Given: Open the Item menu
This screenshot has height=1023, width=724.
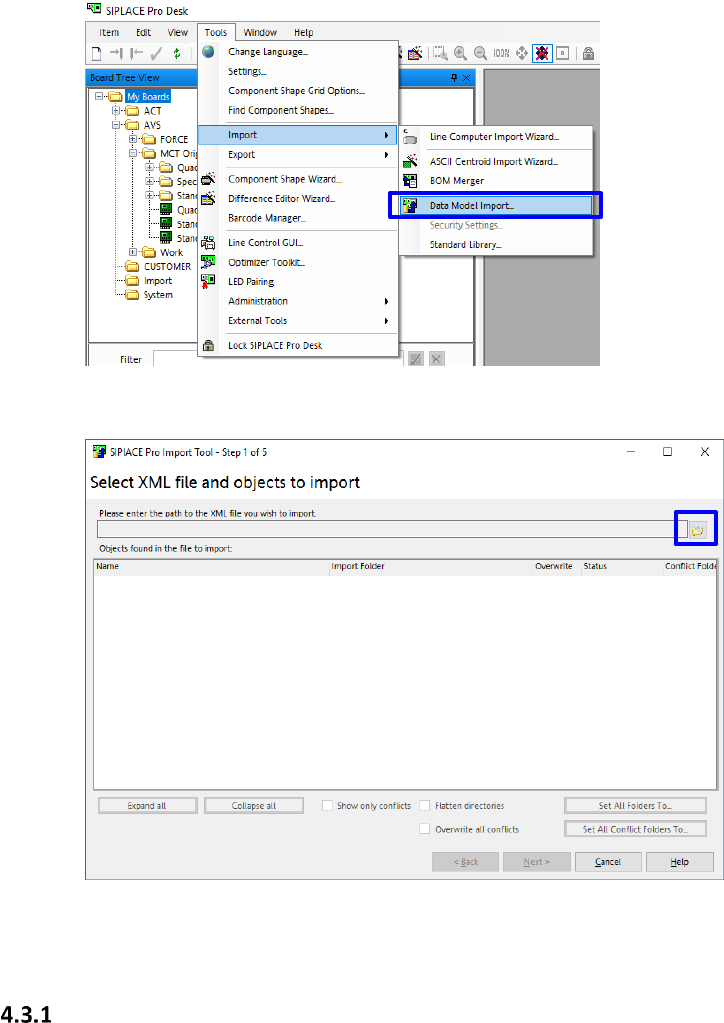Looking at the screenshot, I should tap(109, 33).
